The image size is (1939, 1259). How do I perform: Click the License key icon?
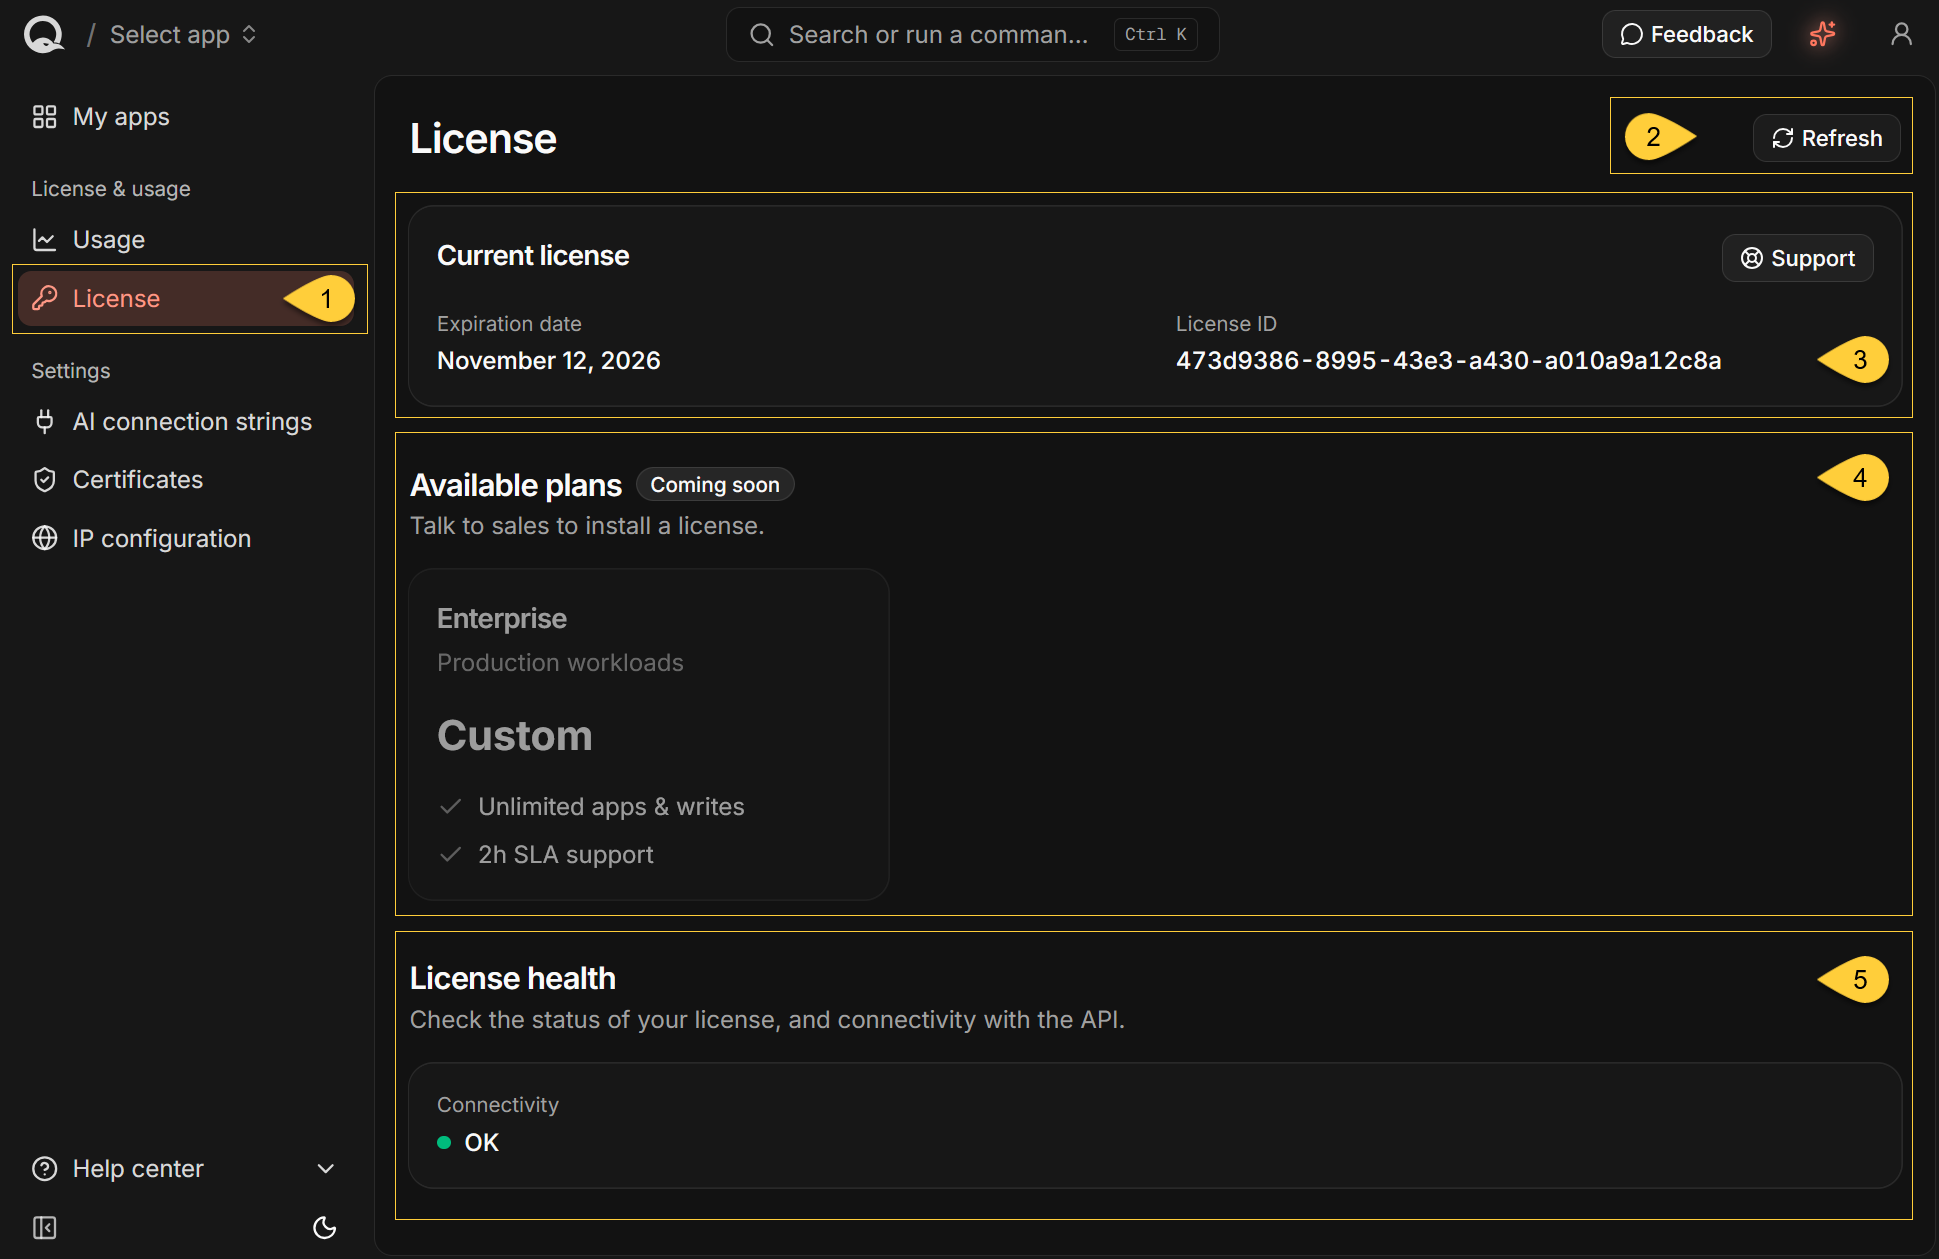pos(44,298)
